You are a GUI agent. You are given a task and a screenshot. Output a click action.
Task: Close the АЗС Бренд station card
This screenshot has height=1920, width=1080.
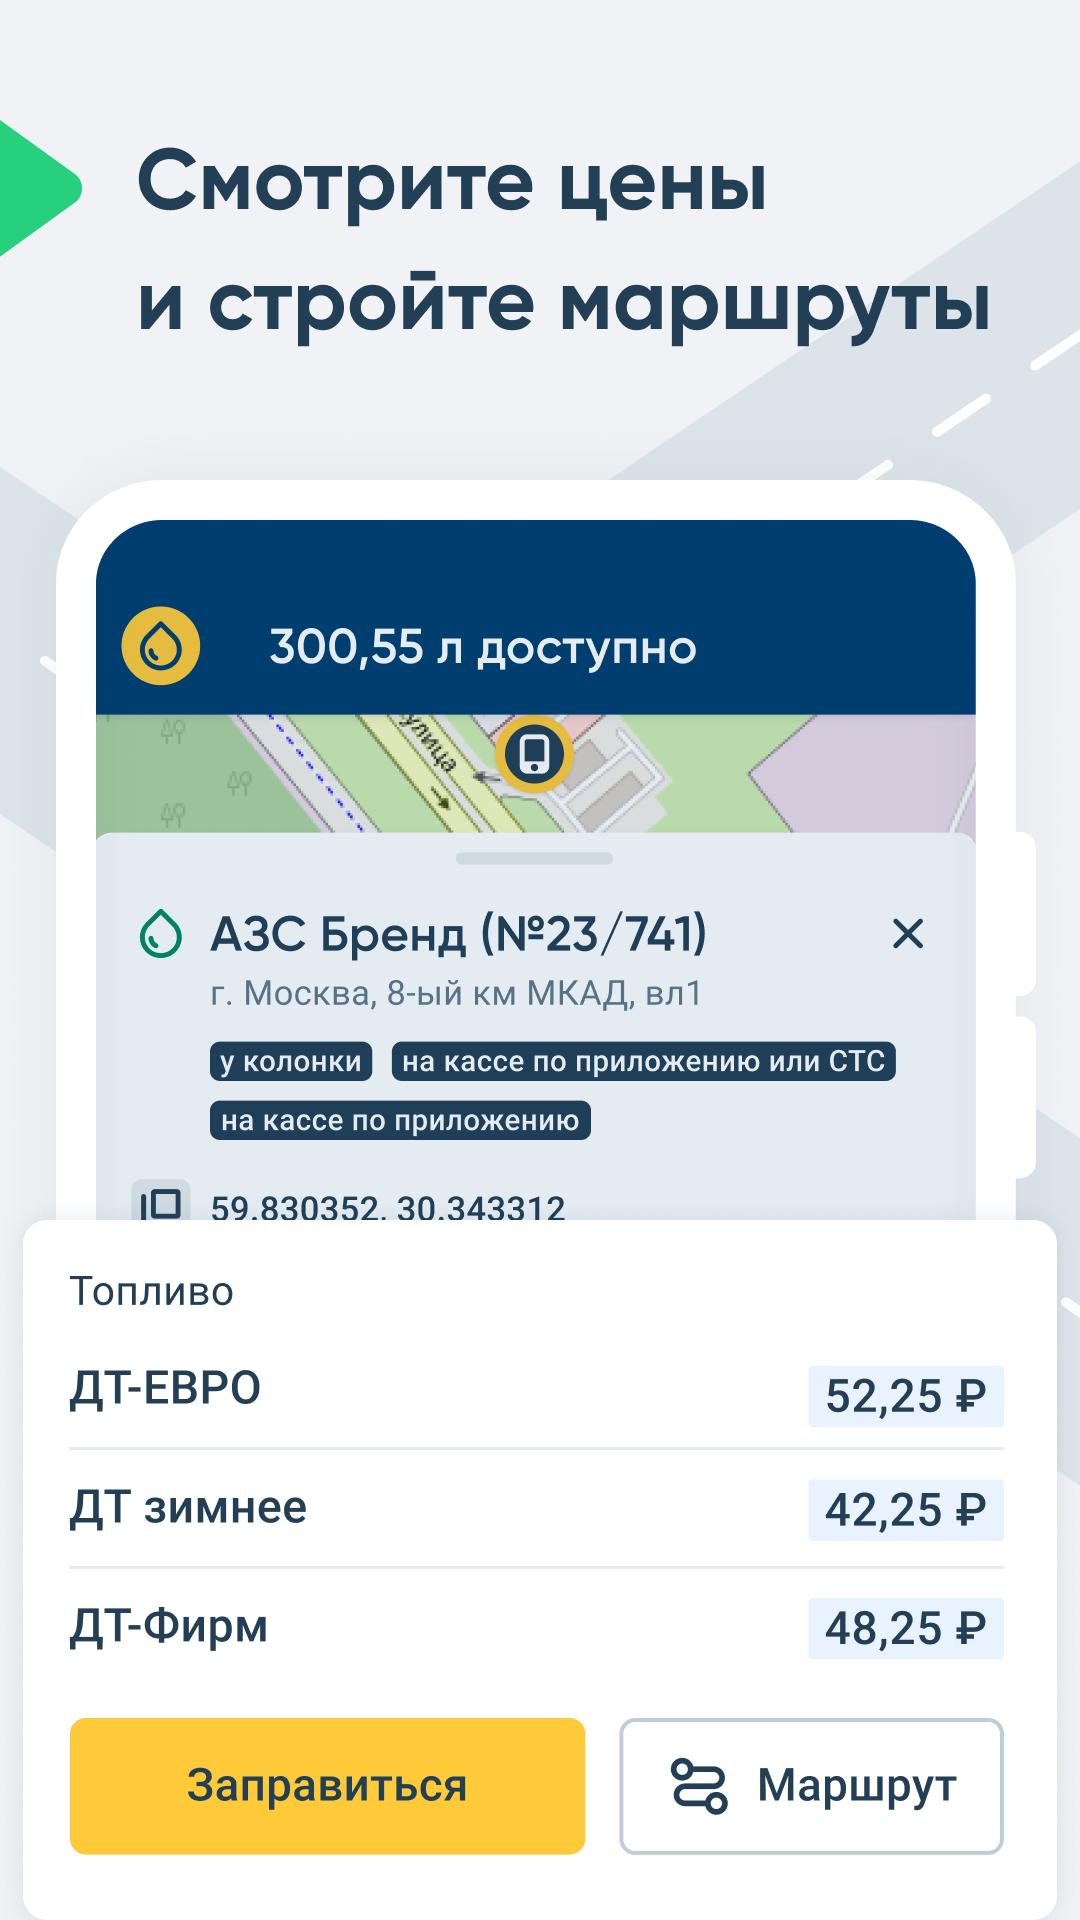click(907, 934)
